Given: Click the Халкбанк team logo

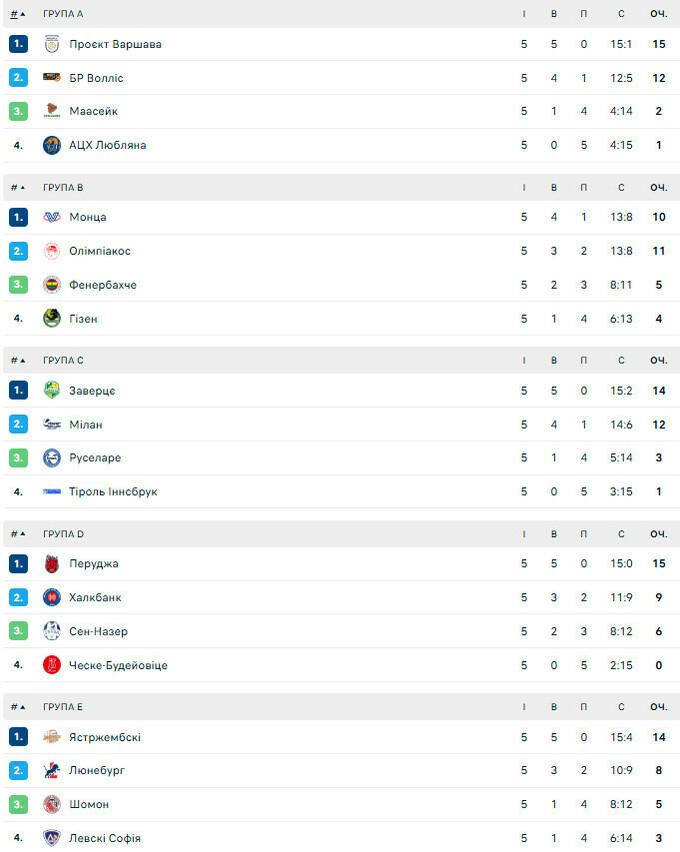Looking at the screenshot, I should [52, 598].
